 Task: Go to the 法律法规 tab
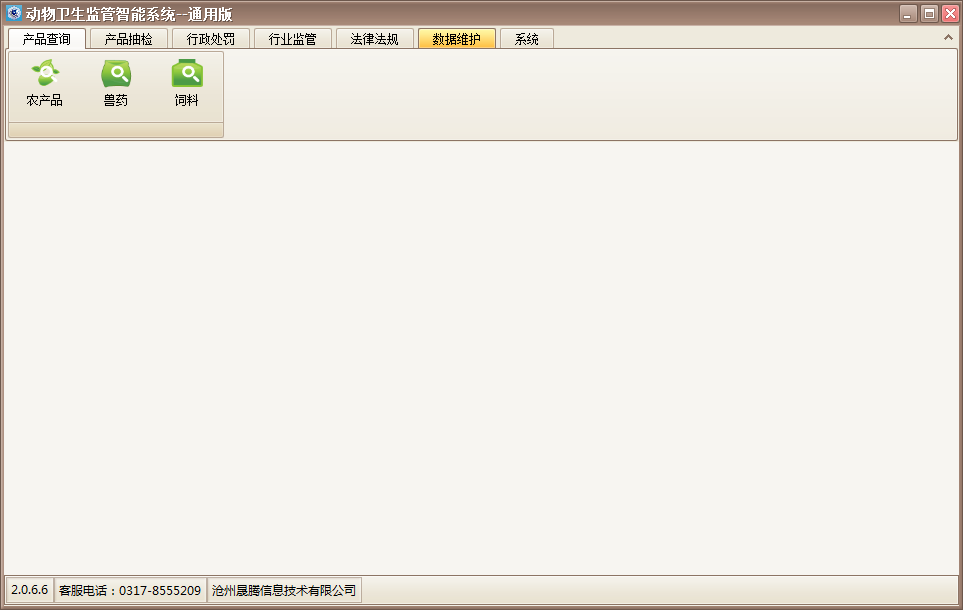coord(374,39)
